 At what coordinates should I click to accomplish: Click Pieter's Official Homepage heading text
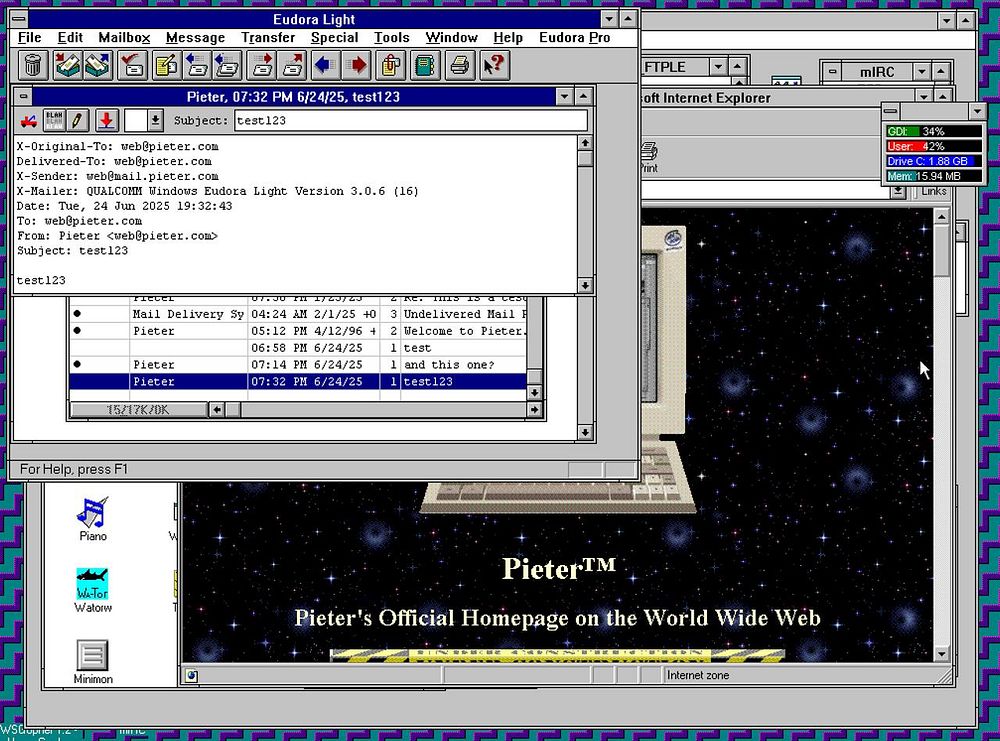(557, 618)
